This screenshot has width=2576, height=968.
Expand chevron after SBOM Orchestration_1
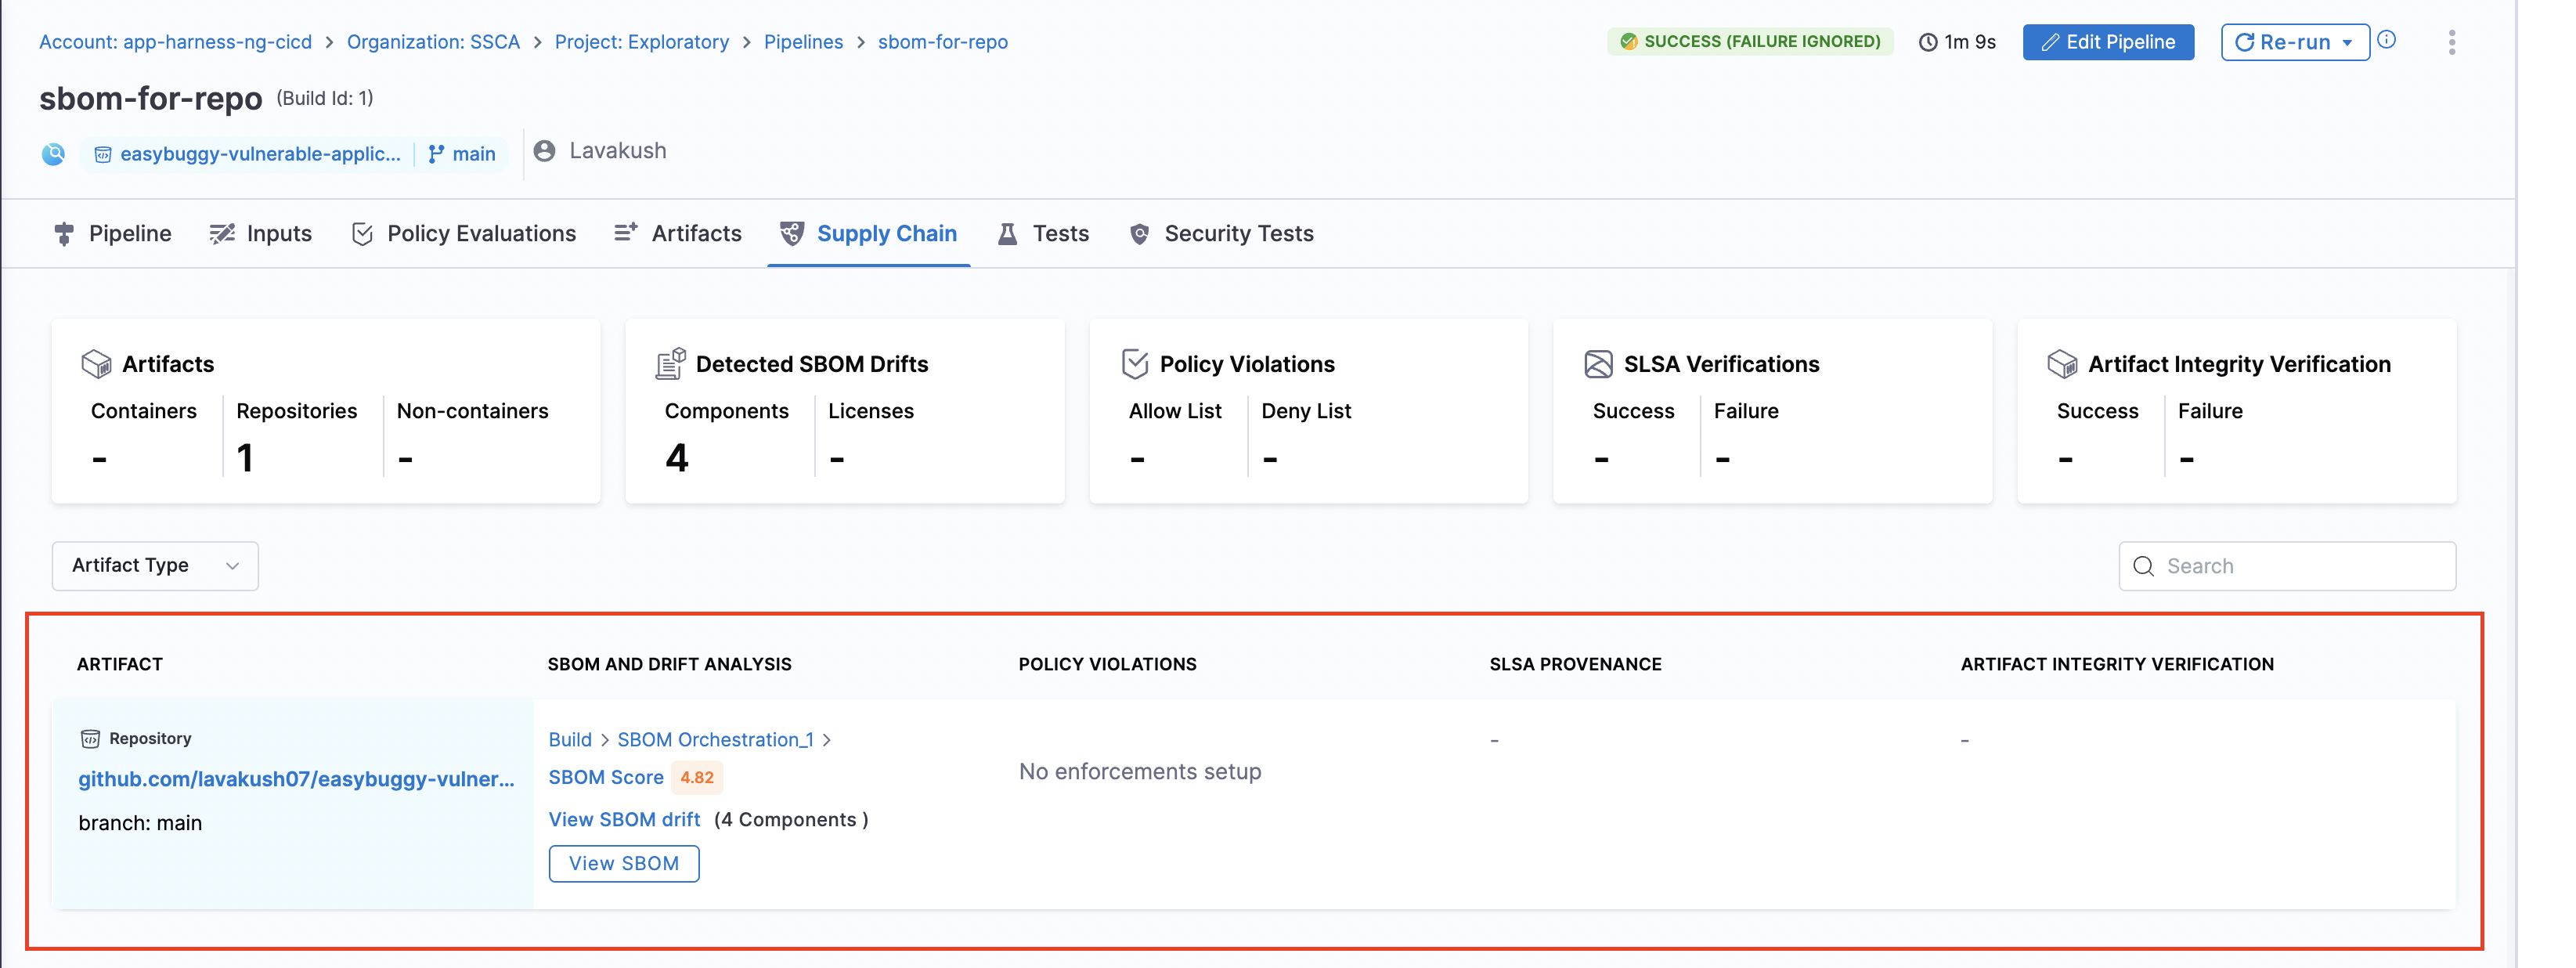click(827, 740)
